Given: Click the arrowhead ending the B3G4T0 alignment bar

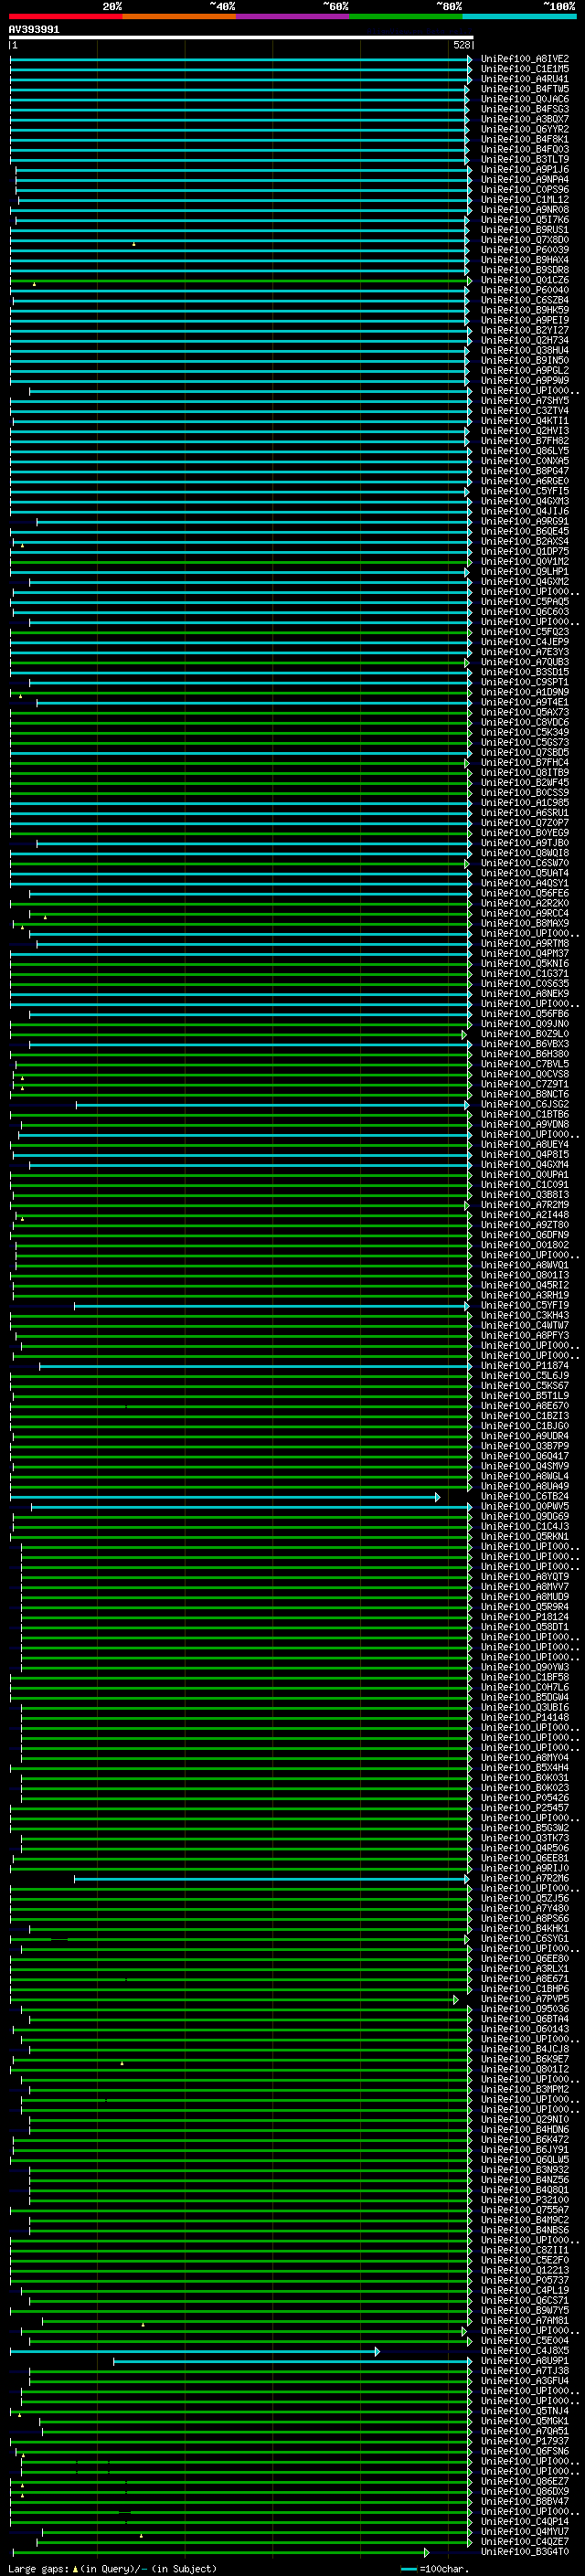Looking at the screenshot, I should 426,2552.
